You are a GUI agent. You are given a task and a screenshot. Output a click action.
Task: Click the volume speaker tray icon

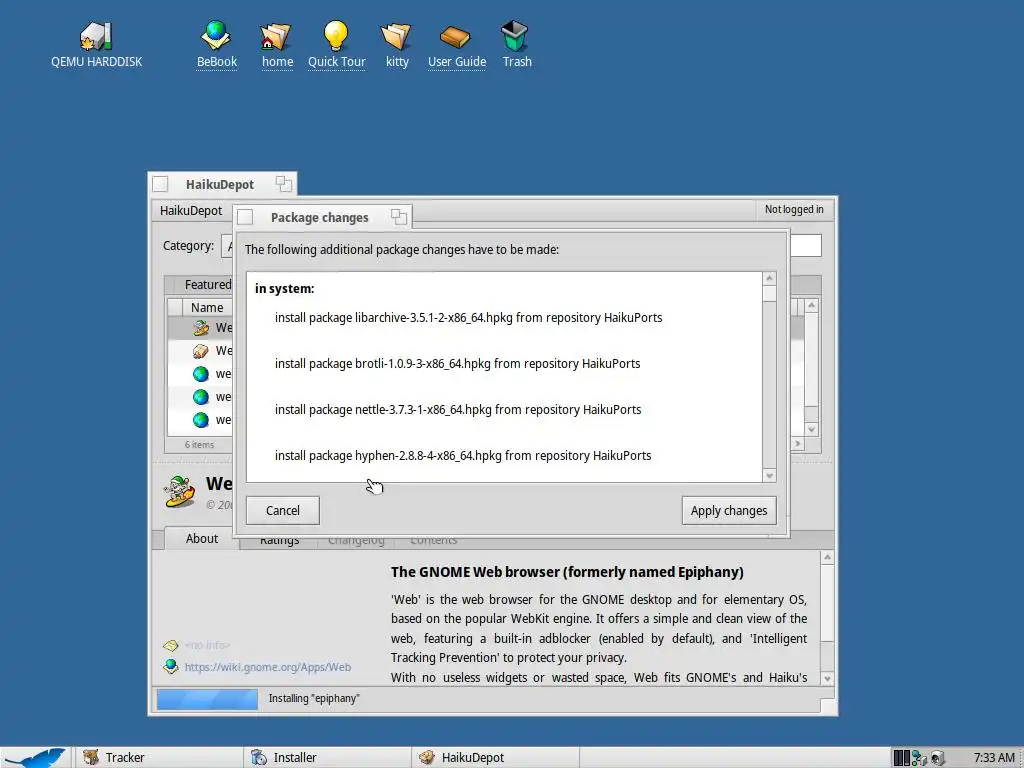(937, 758)
